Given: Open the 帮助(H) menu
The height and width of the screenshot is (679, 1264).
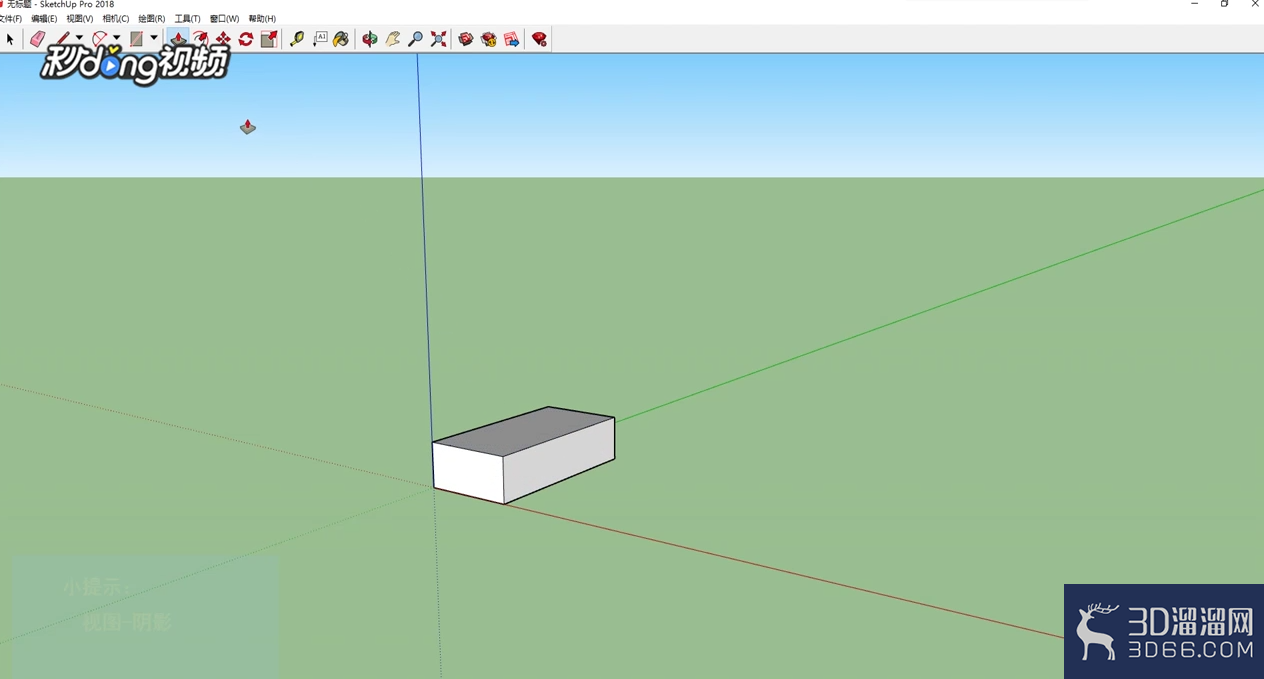Looking at the screenshot, I should click(262, 19).
